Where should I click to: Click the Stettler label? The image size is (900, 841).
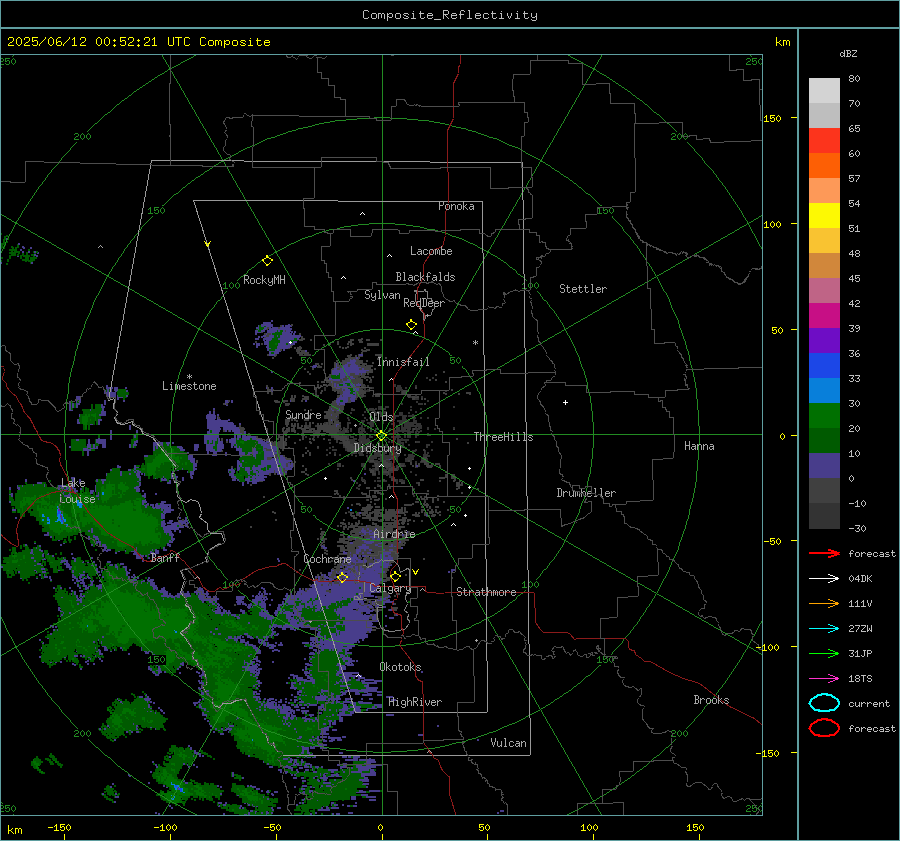click(x=583, y=289)
